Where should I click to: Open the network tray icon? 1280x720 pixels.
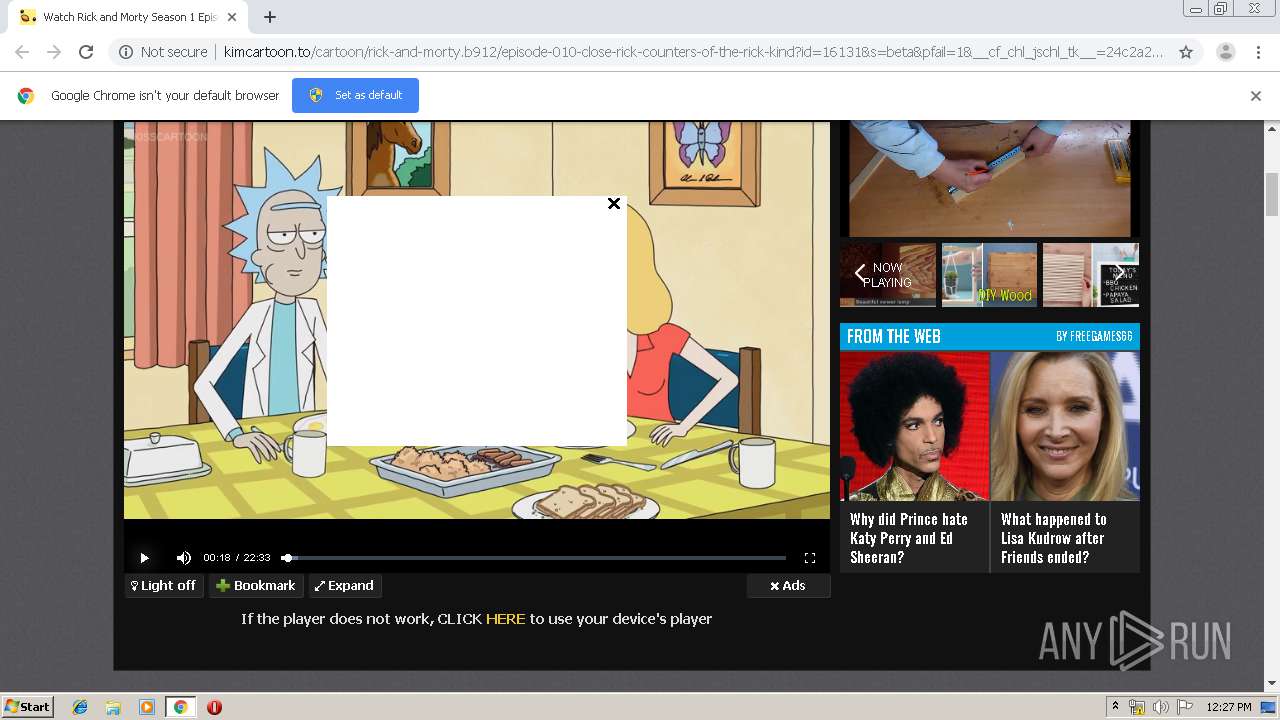pyautogui.click(x=1137, y=707)
